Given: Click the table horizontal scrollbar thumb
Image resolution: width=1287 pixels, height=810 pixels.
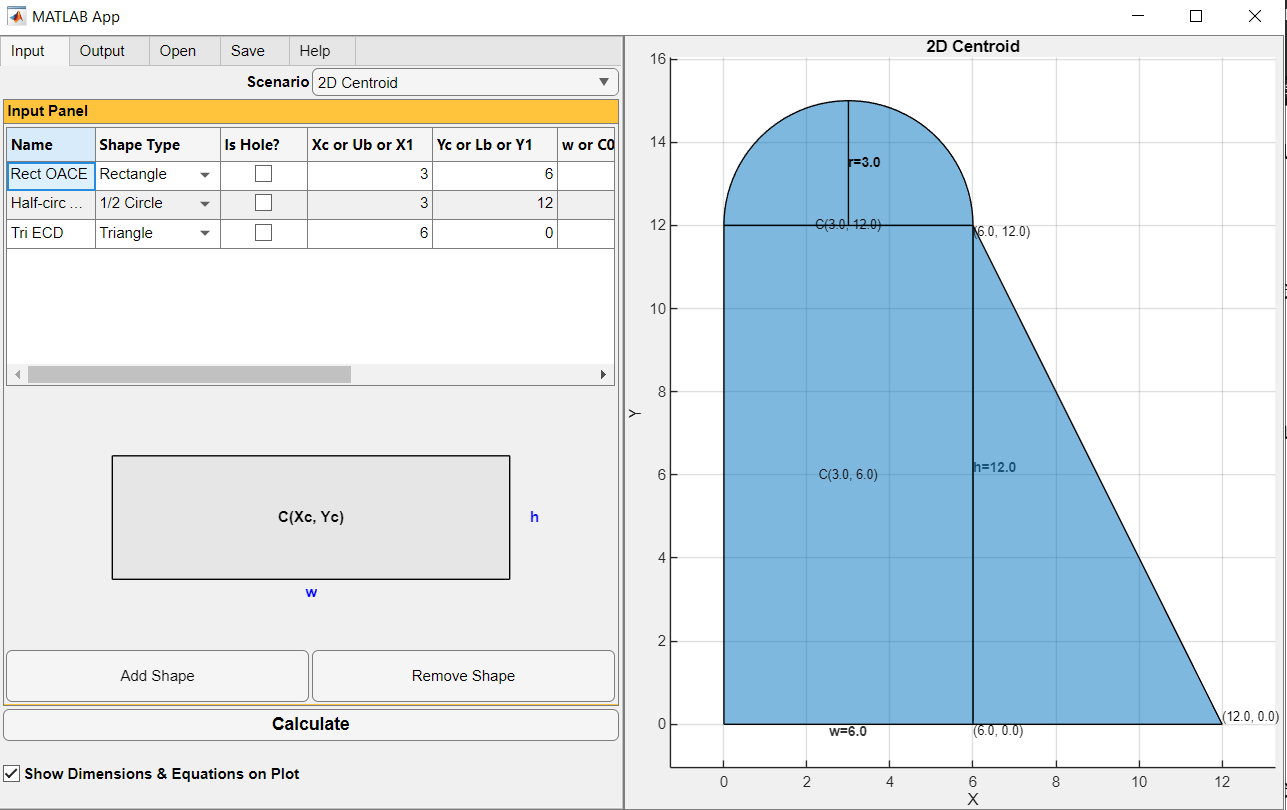Looking at the screenshot, I should [189, 374].
